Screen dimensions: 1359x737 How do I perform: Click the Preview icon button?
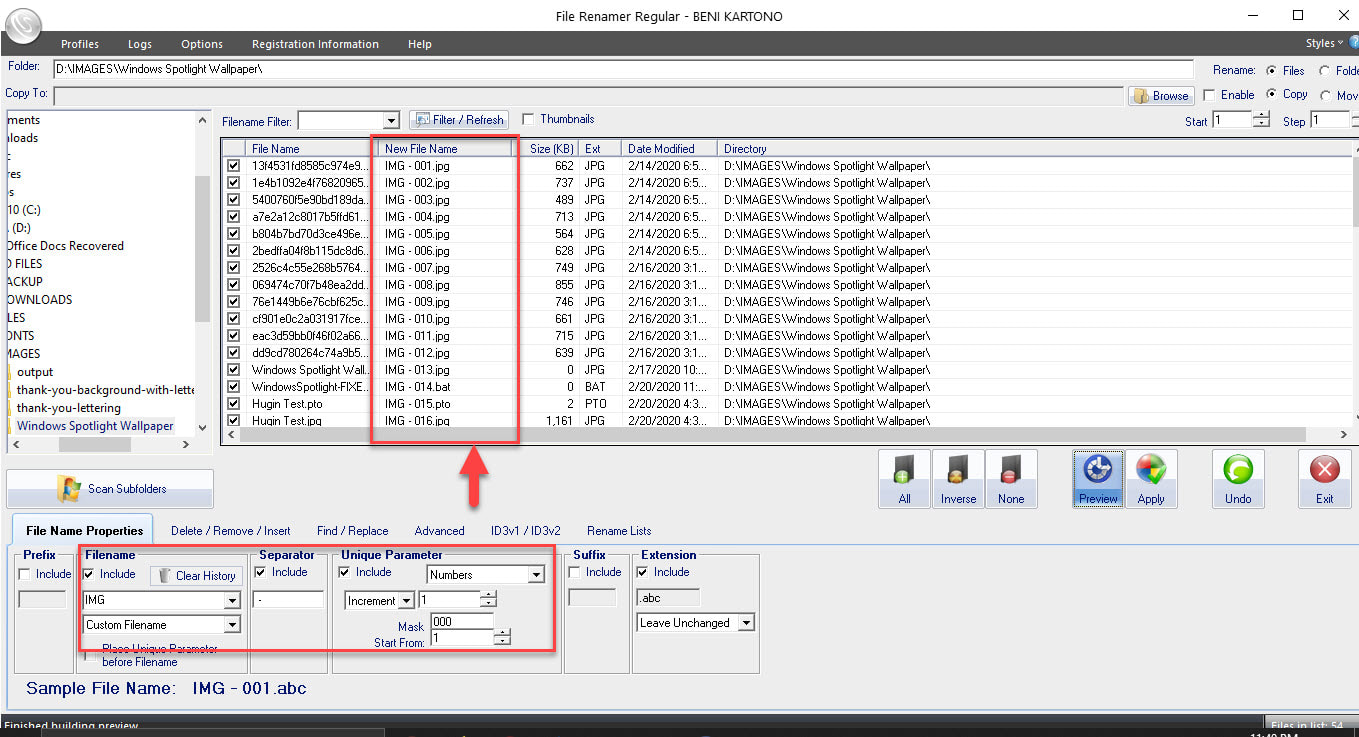tap(1098, 479)
